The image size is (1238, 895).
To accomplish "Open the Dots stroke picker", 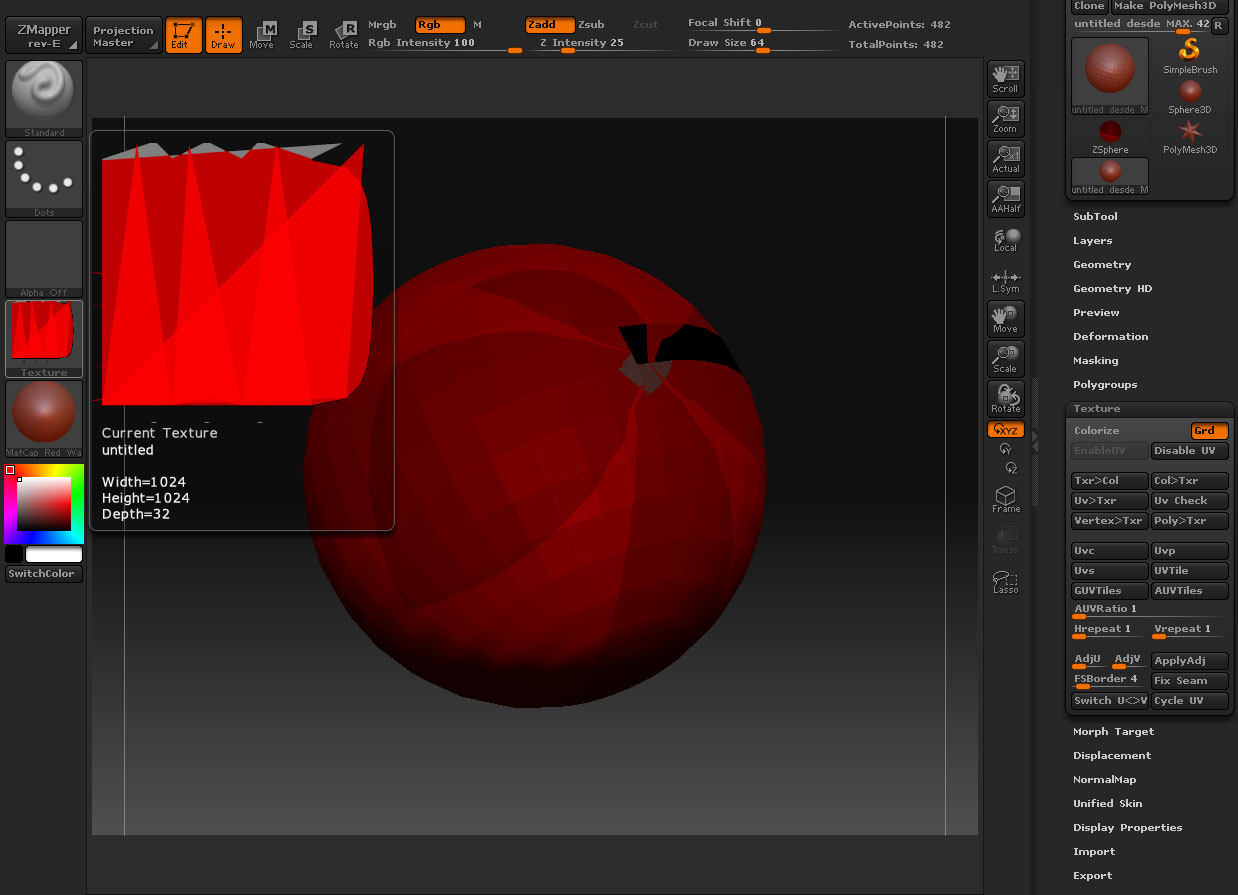I will 44,179.
